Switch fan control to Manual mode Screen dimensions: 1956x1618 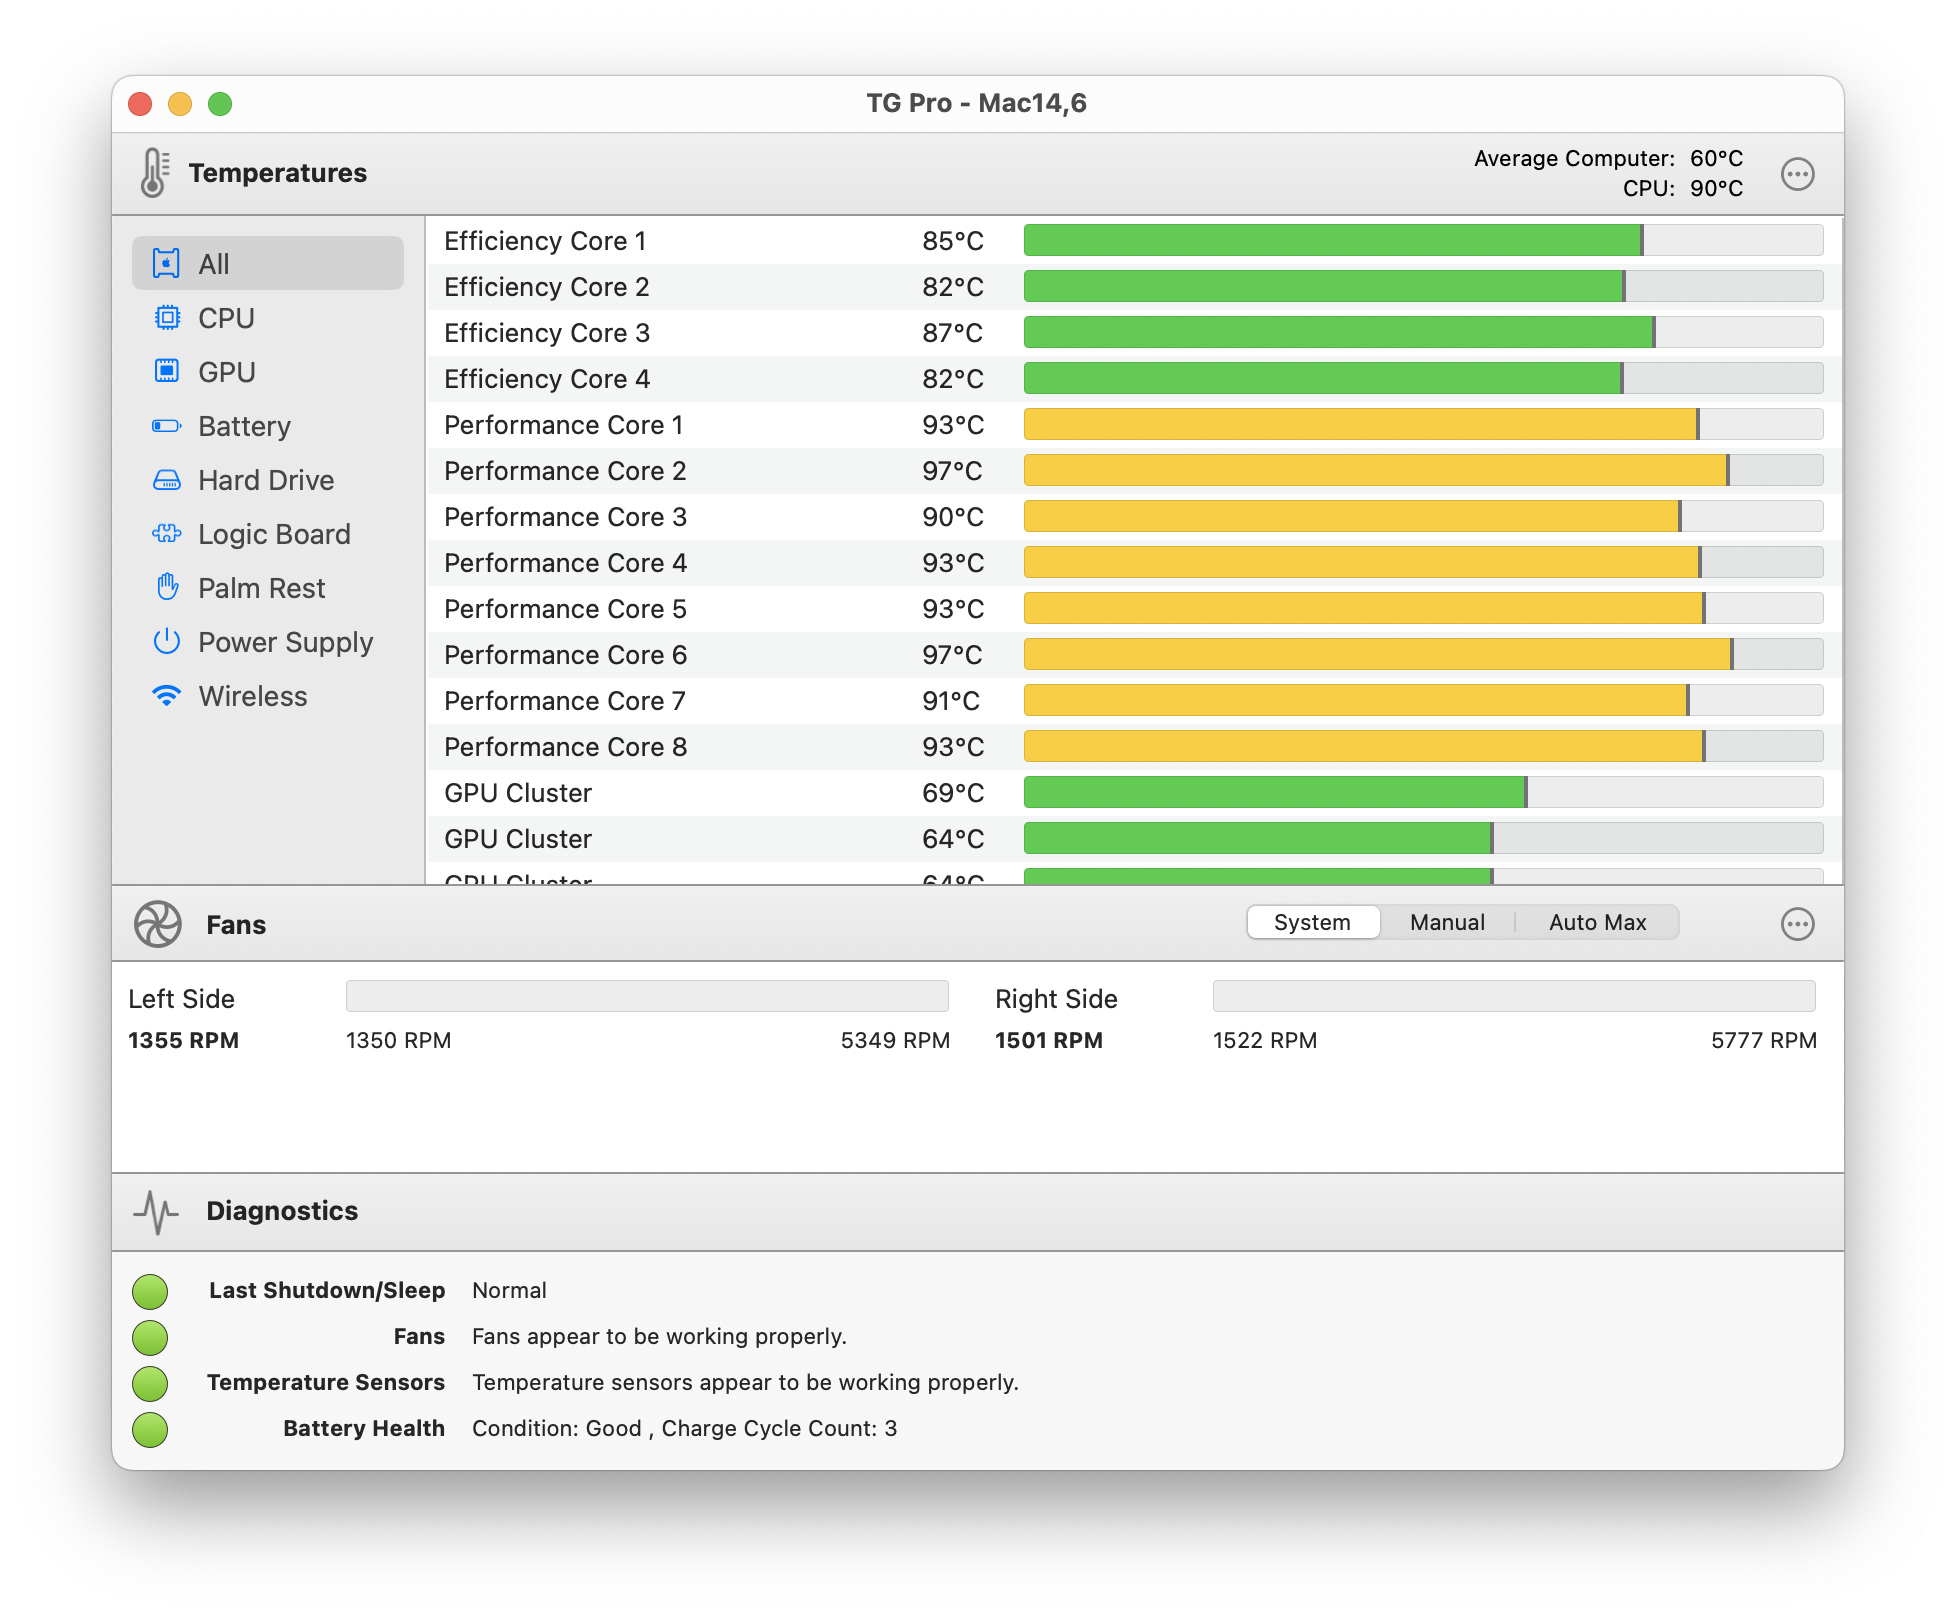coord(1447,922)
